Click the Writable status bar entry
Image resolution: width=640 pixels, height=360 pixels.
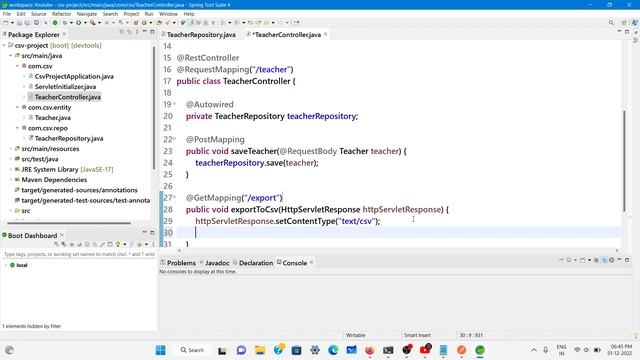(356, 335)
